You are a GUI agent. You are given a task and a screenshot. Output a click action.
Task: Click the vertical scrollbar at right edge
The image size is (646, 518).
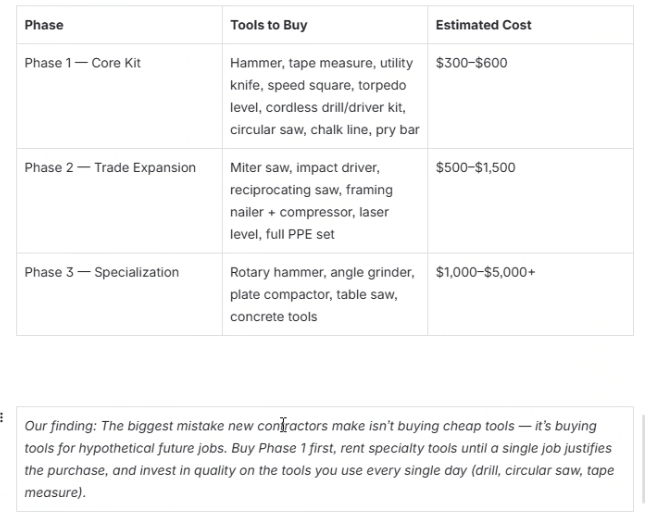[642, 459]
